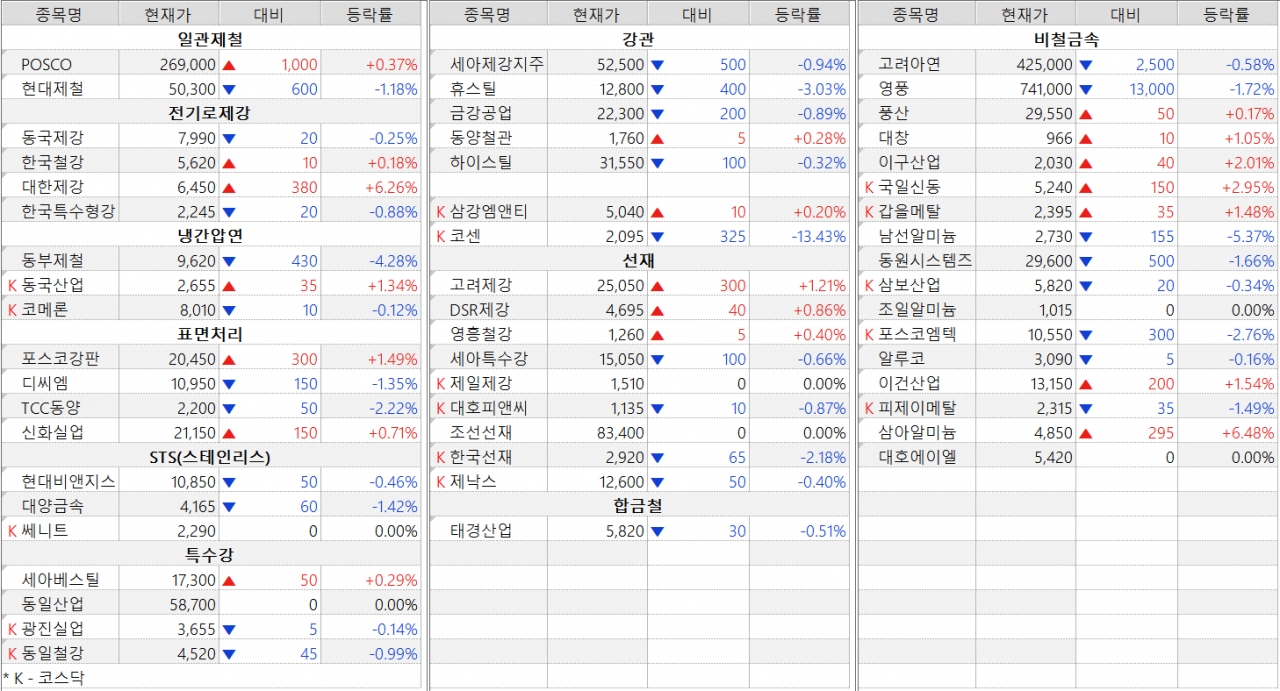Click the 현대제철 stock name
Viewport: 1280px width, 691px height.
click(52, 89)
